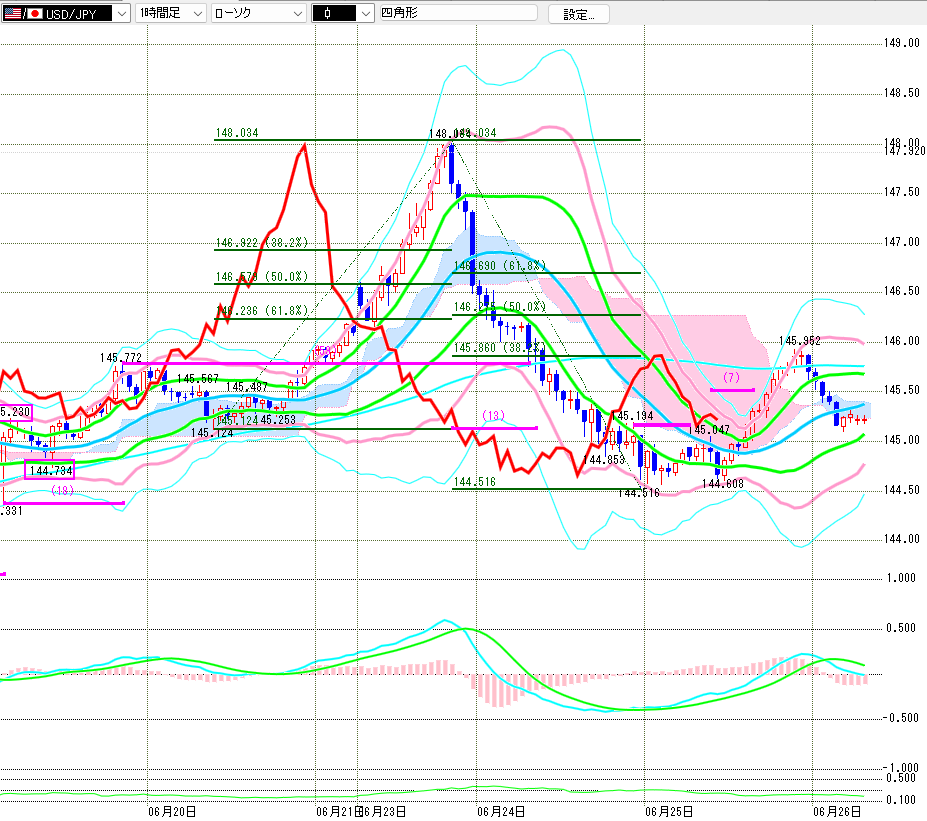The image size is (927, 821).
Task: Open the USD/JPY currency pair dropdown
Action: pos(65,13)
